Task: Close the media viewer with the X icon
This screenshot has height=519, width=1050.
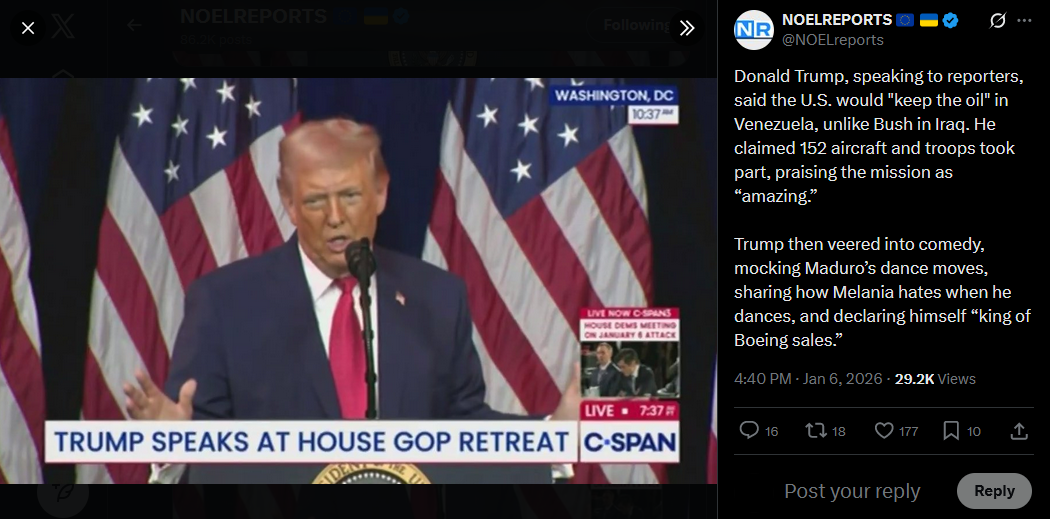Action: click(x=28, y=28)
